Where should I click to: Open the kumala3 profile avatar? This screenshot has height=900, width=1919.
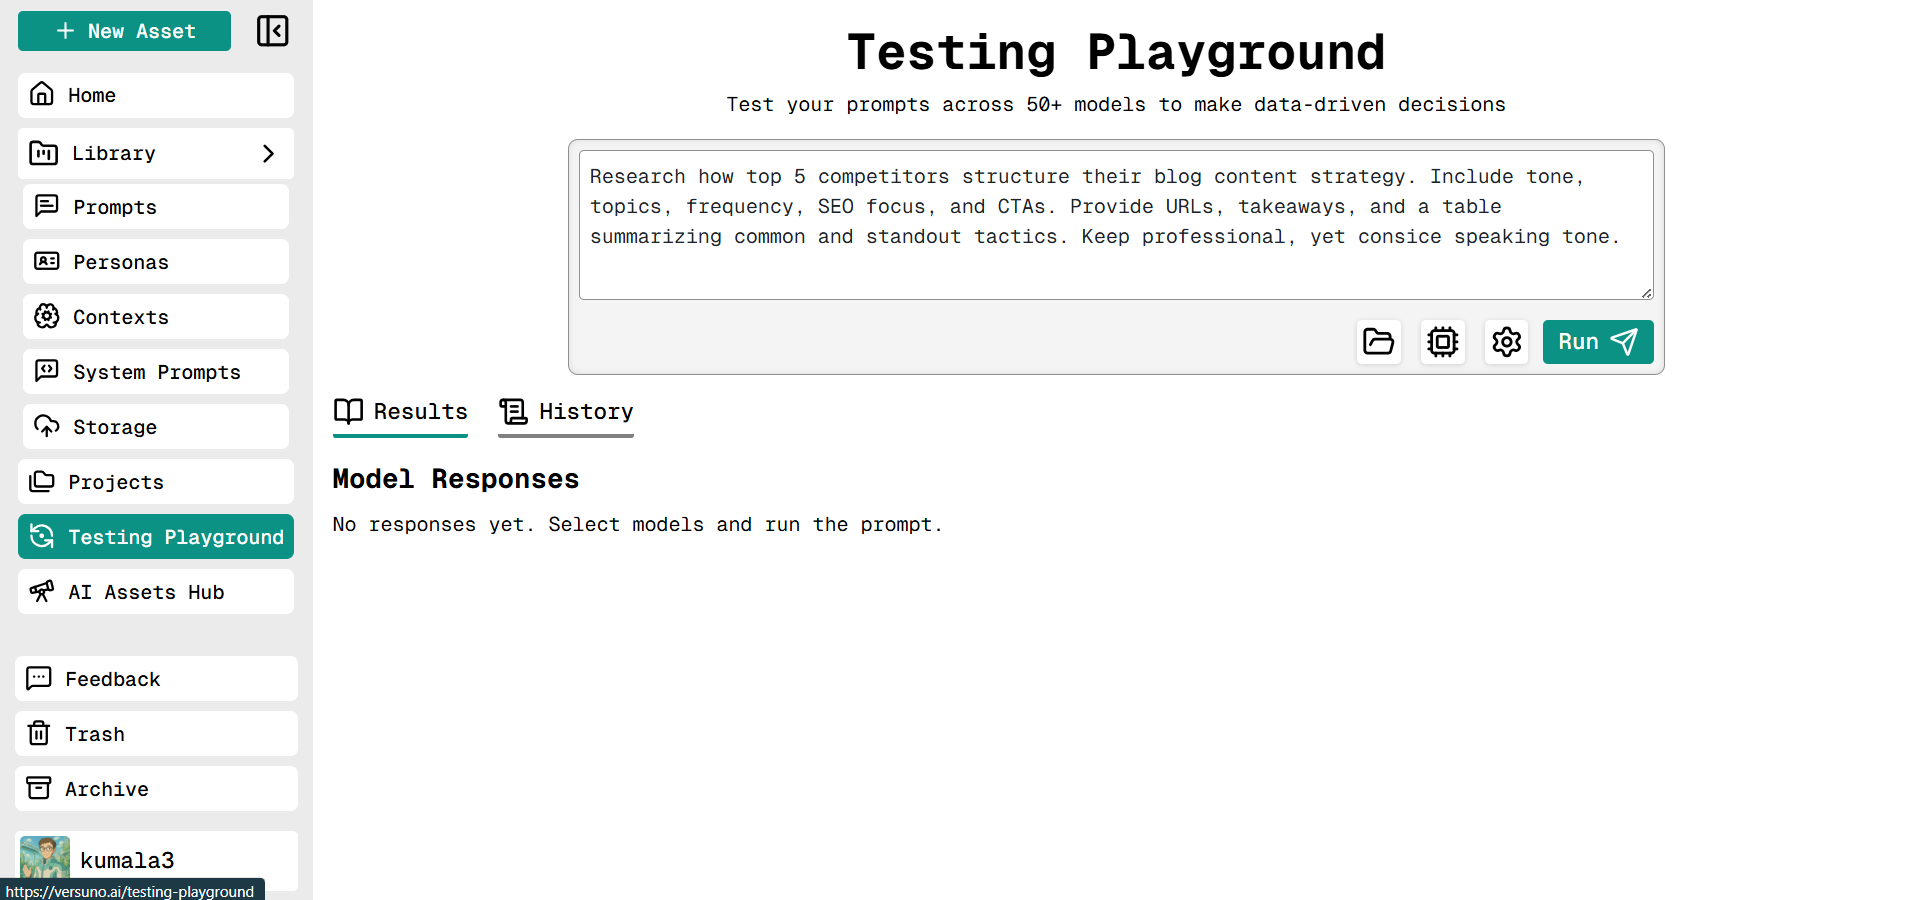(x=44, y=858)
